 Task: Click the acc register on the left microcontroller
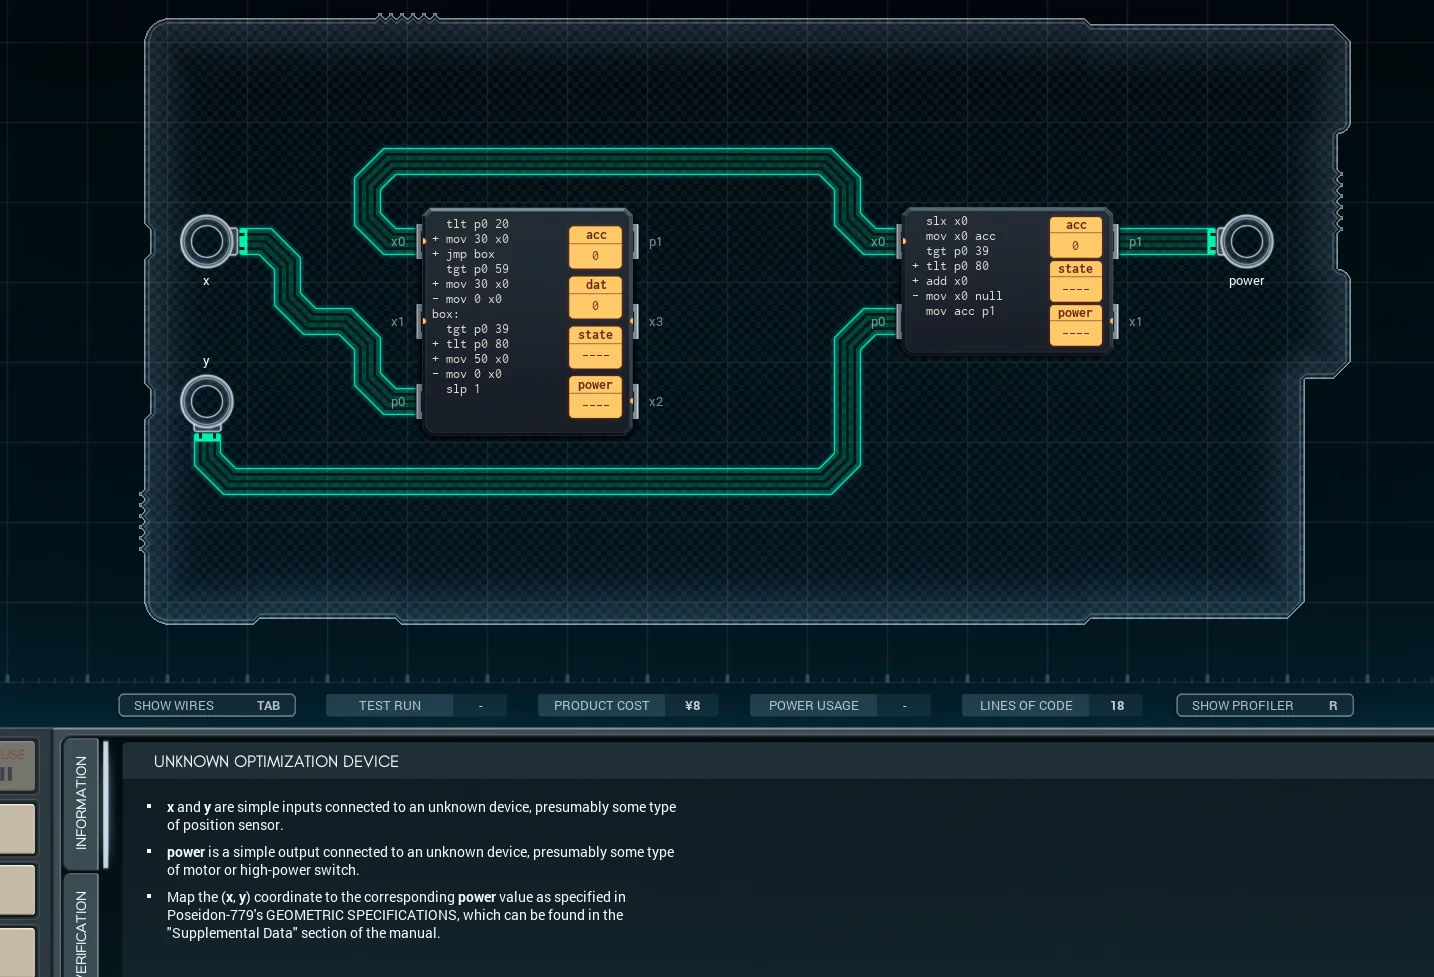point(595,244)
